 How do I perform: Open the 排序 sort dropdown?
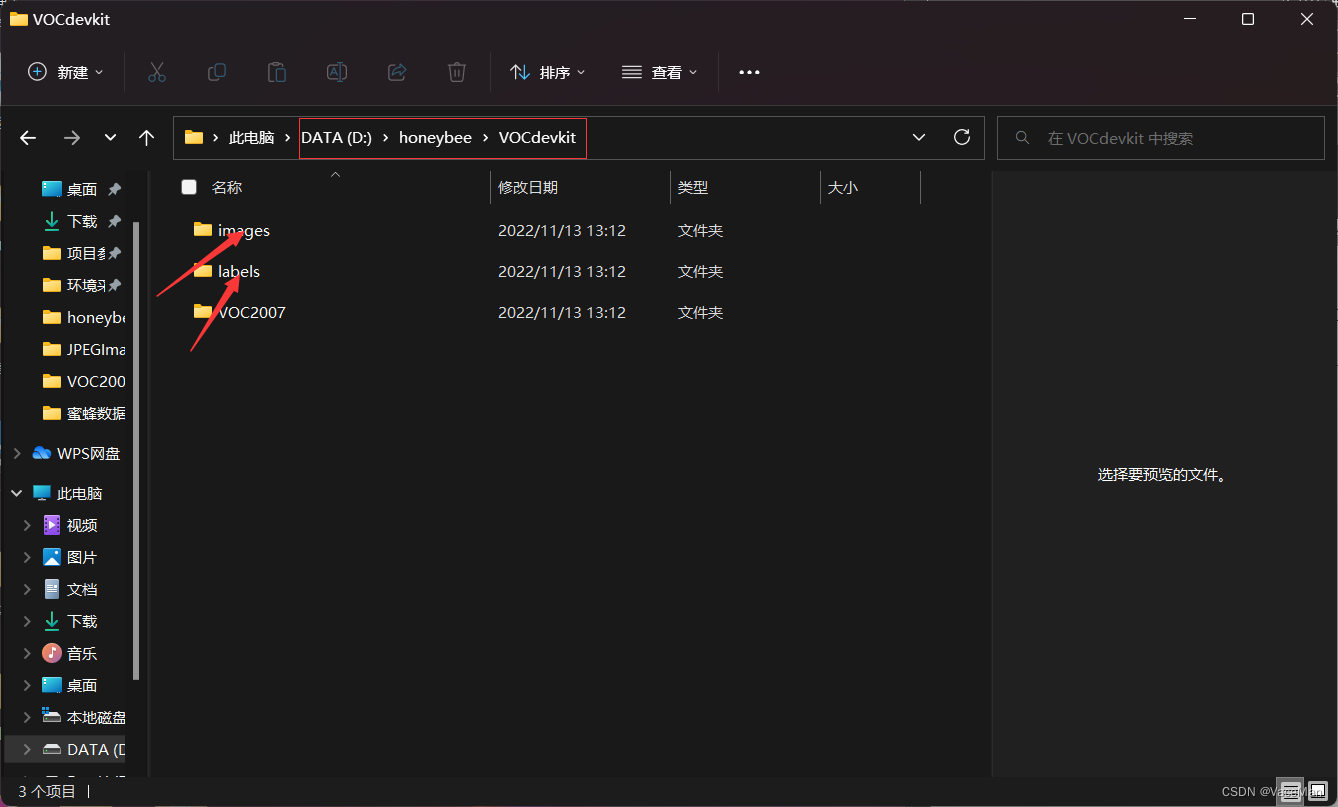547,72
